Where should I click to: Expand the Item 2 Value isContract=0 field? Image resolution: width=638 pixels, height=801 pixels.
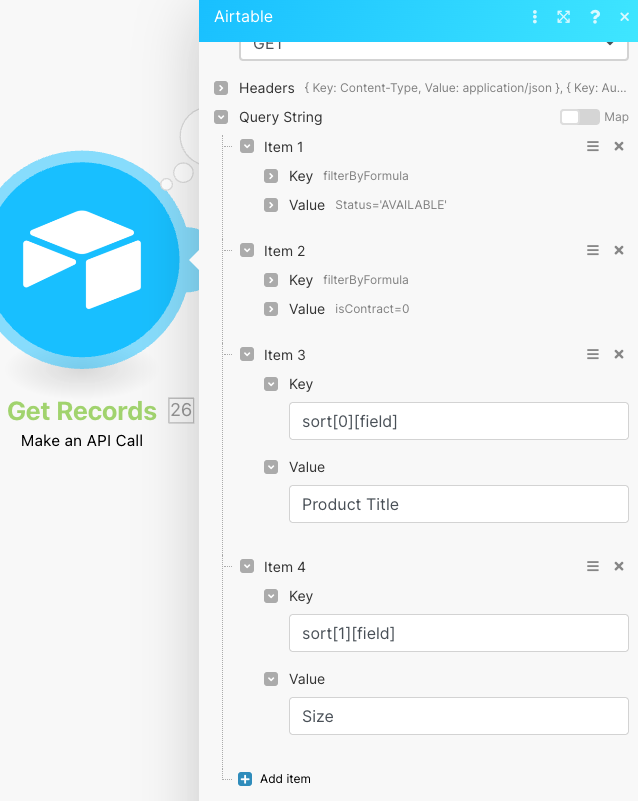coord(271,309)
